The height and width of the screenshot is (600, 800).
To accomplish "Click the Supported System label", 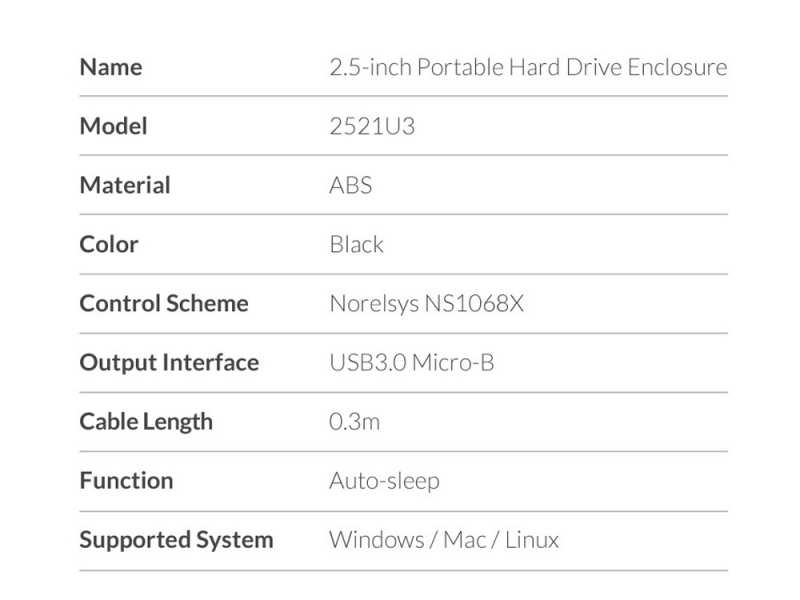I will click(177, 540).
